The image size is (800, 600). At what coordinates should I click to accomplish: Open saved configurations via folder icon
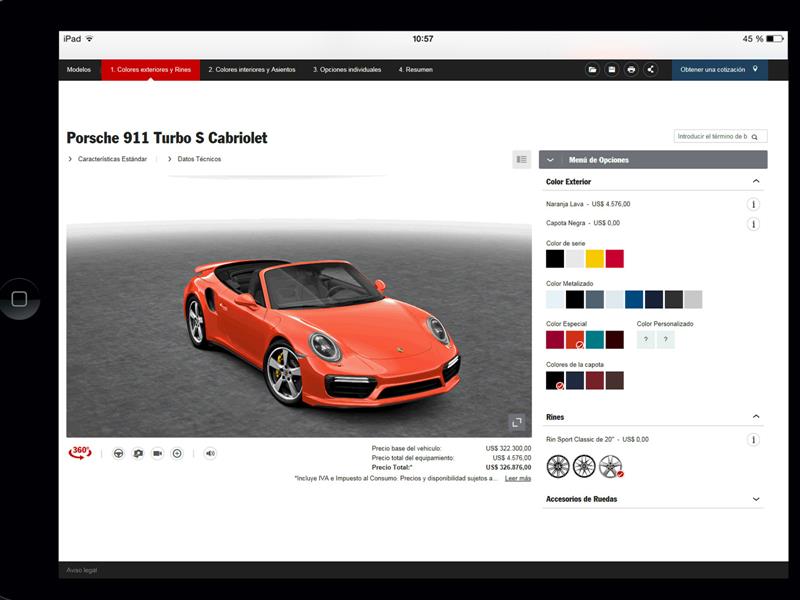click(593, 70)
